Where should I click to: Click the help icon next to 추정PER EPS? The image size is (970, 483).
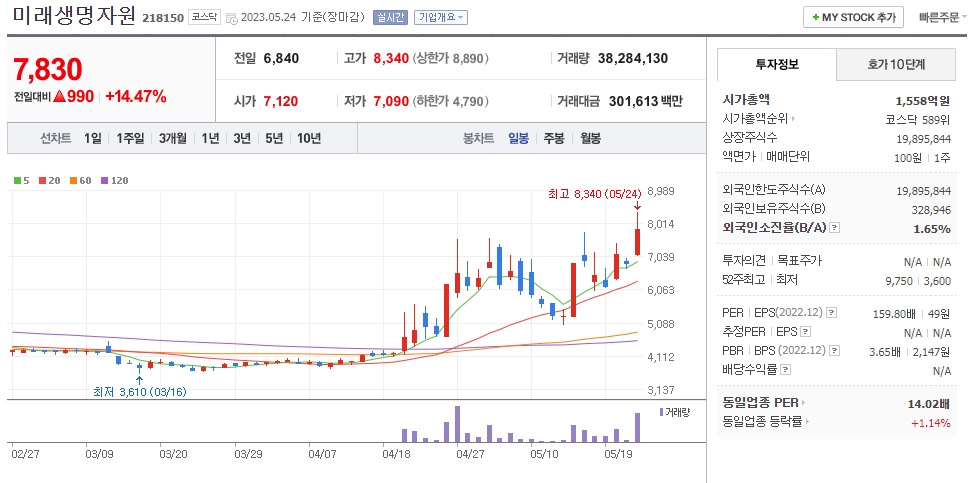coord(805,332)
